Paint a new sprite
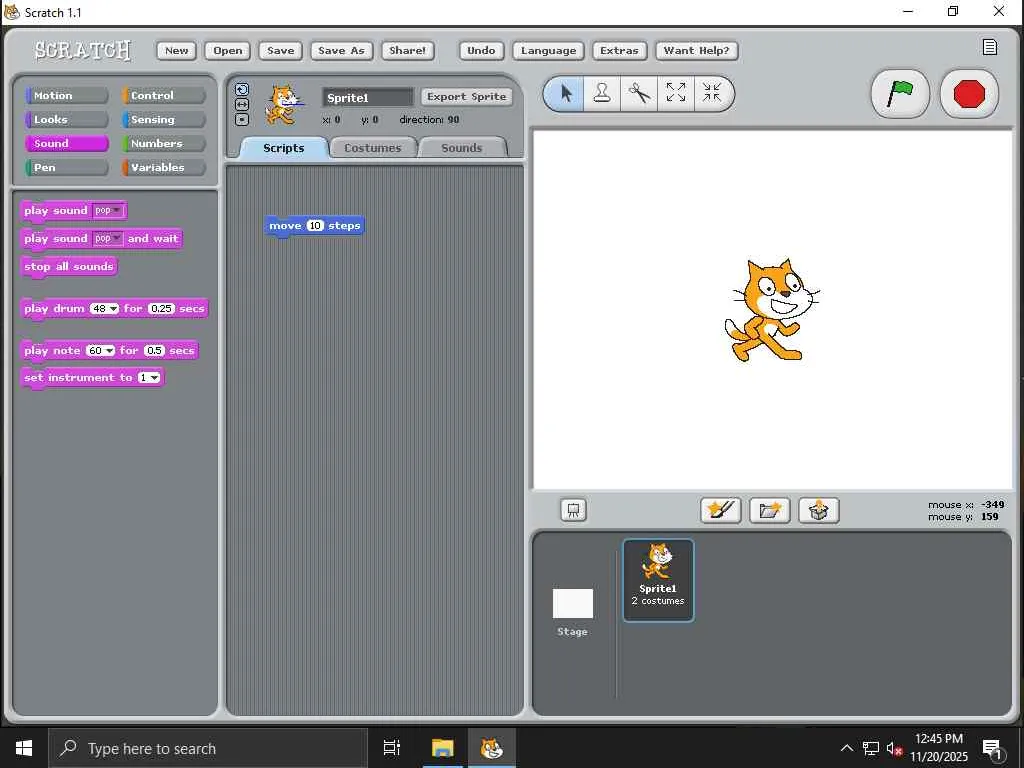The height and width of the screenshot is (768, 1024). (x=720, y=510)
